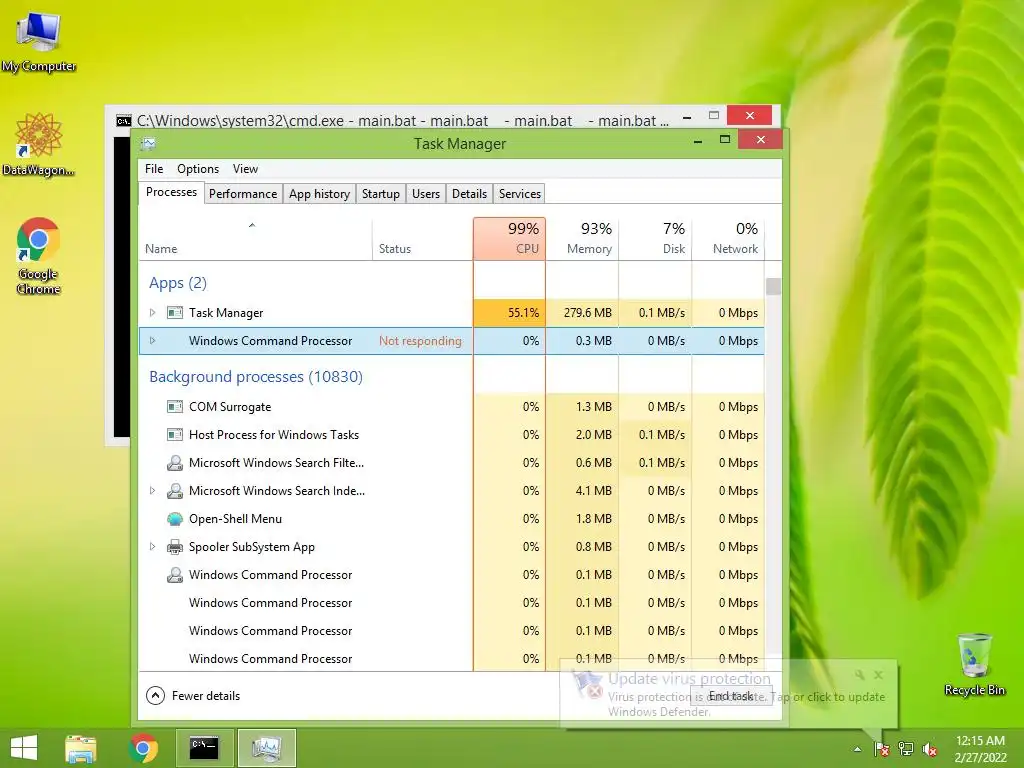Sort by 7% Disk column header
This screenshot has width=1024, height=768.
coord(656,239)
